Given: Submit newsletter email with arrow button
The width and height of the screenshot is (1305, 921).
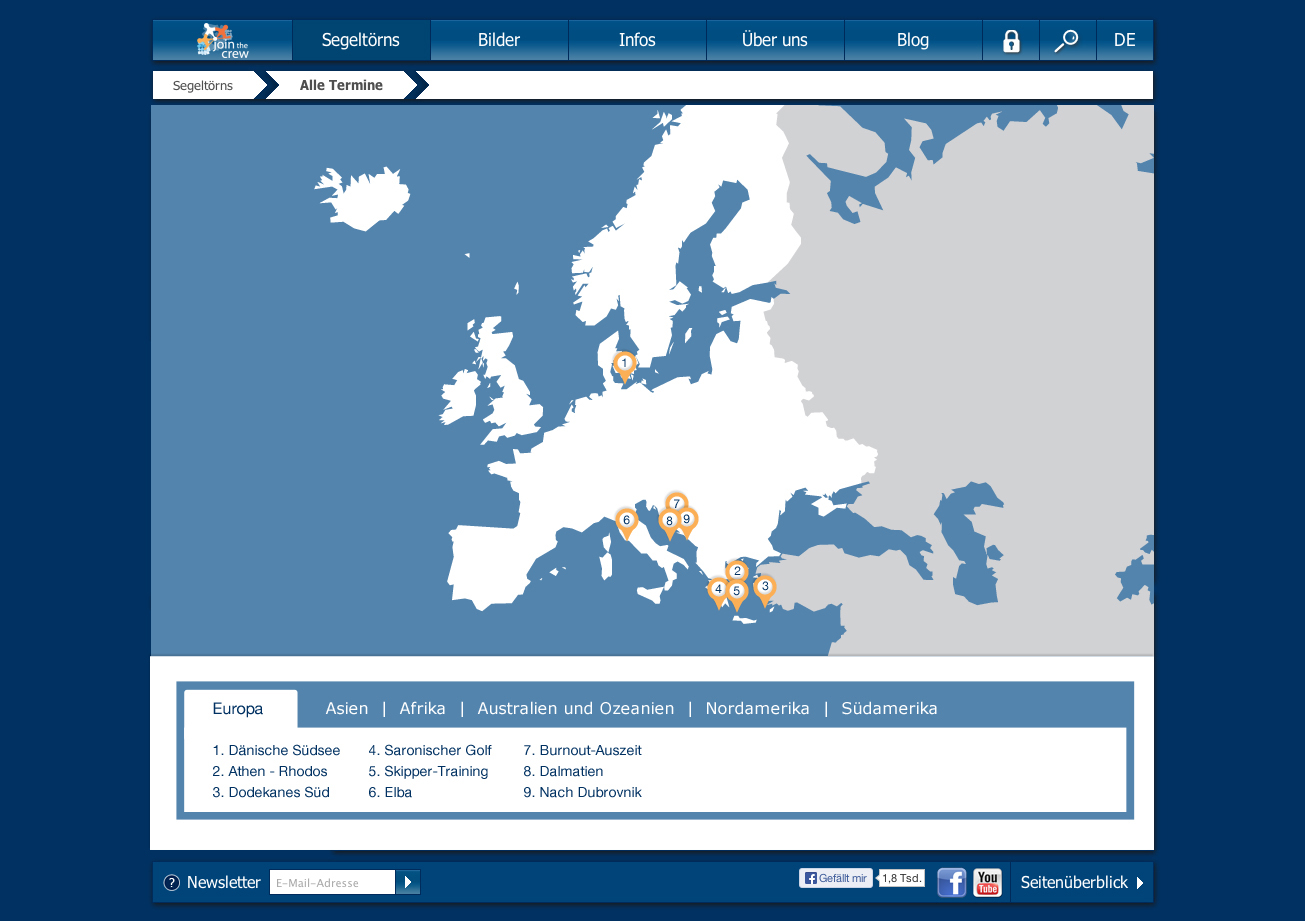Looking at the screenshot, I should point(408,882).
